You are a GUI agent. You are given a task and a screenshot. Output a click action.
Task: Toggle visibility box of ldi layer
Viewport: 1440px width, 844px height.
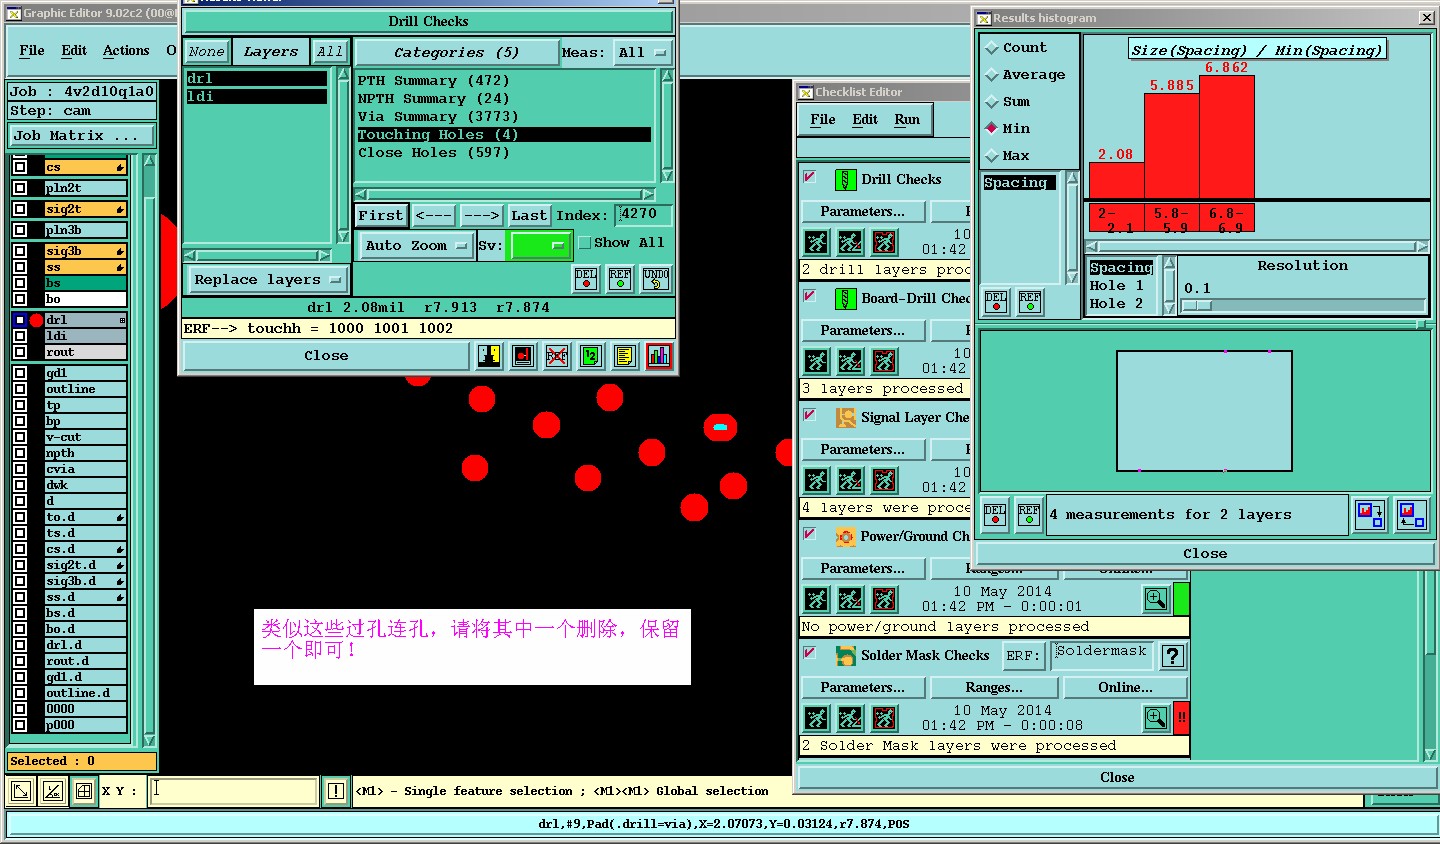(x=20, y=336)
